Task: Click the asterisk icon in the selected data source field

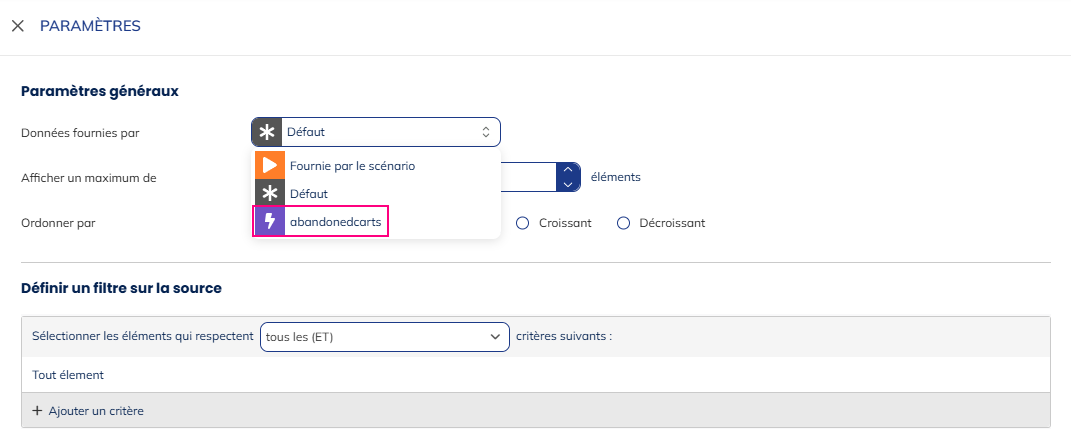Action: point(267,132)
